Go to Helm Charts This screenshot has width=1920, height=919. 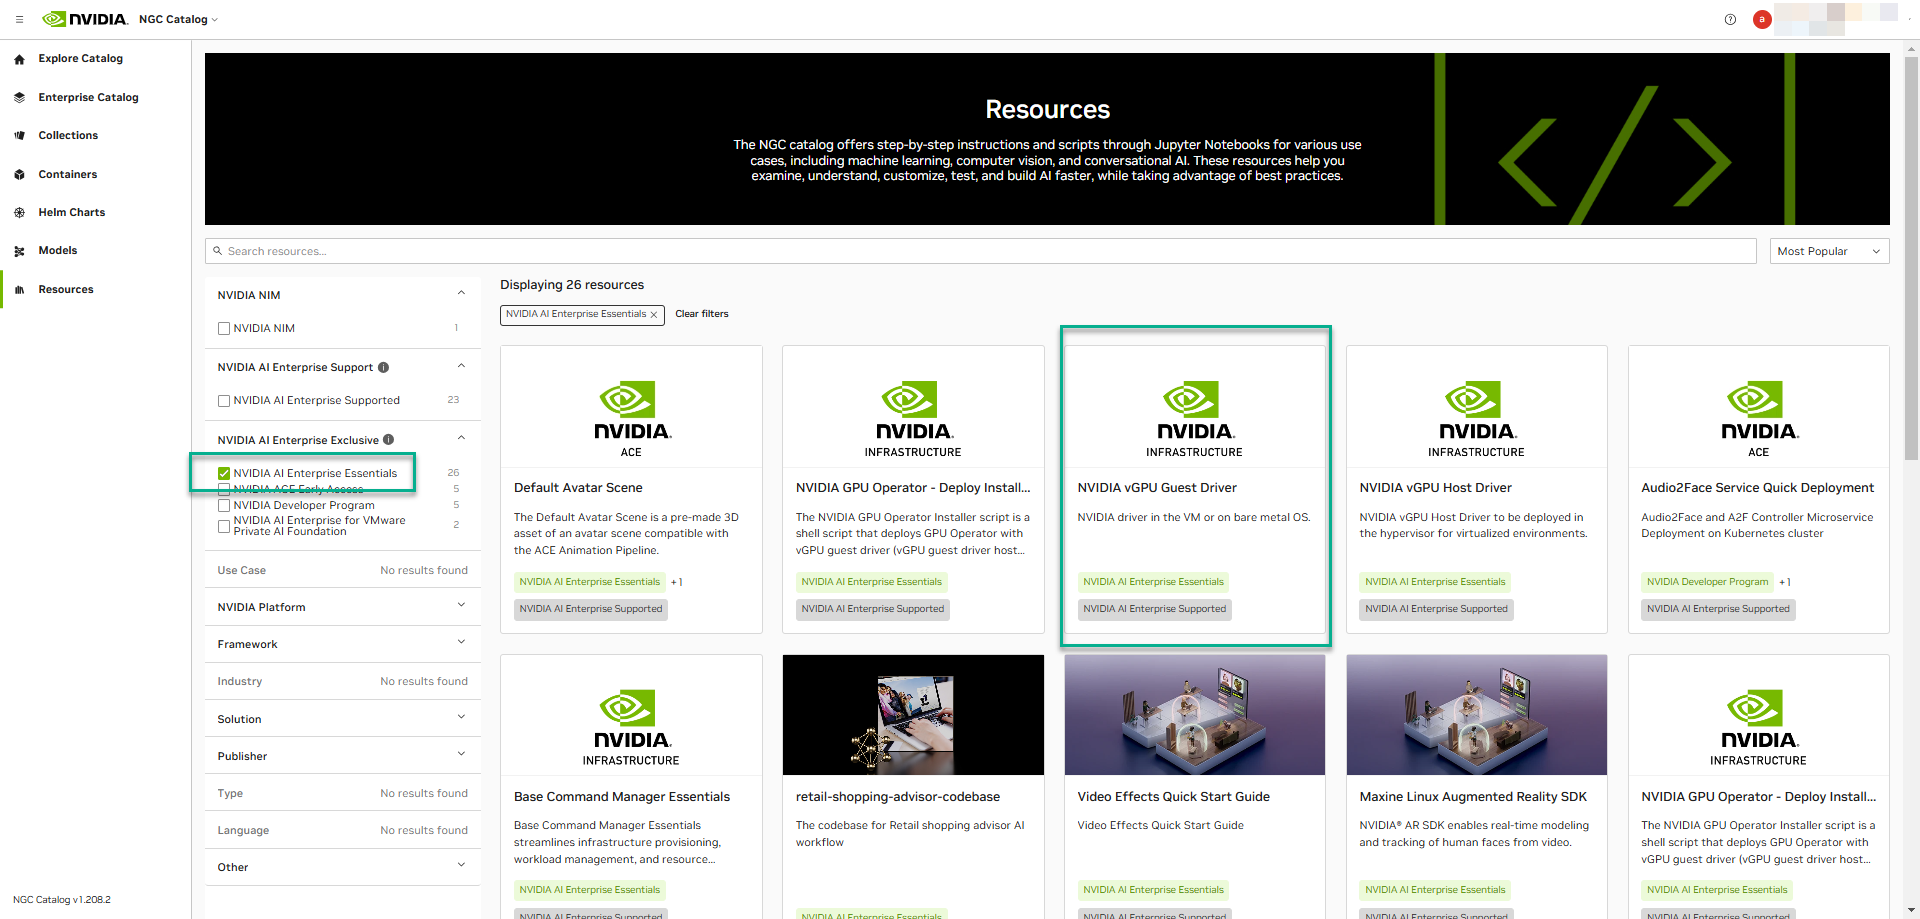(71, 213)
